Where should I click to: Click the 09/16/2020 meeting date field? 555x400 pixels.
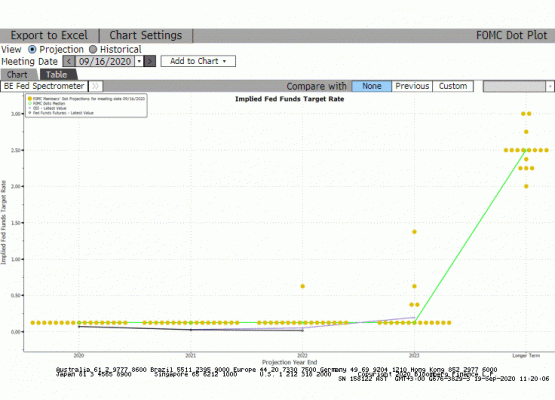point(105,61)
